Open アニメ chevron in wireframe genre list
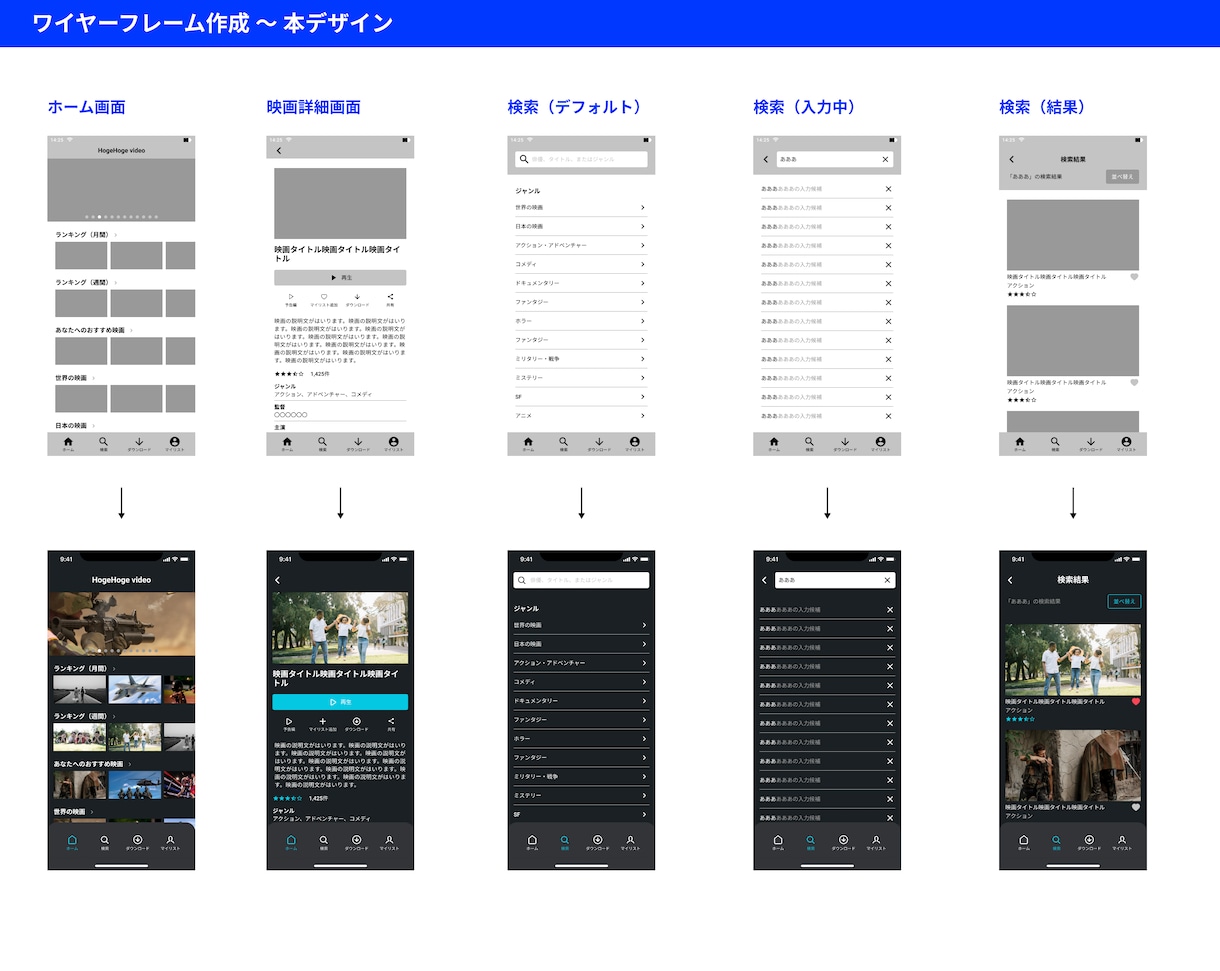Image resolution: width=1220 pixels, height=971 pixels. point(643,416)
